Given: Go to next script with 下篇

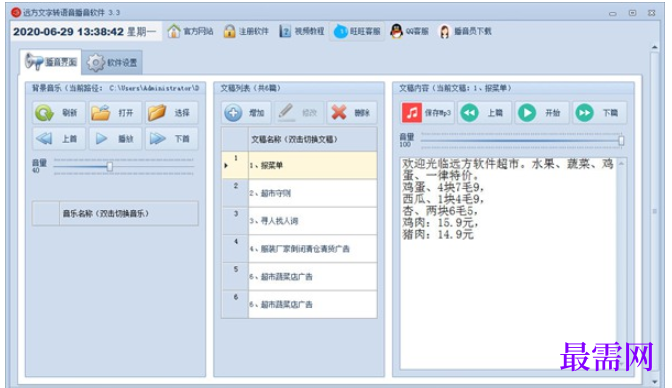Looking at the screenshot, I should 600,113.
